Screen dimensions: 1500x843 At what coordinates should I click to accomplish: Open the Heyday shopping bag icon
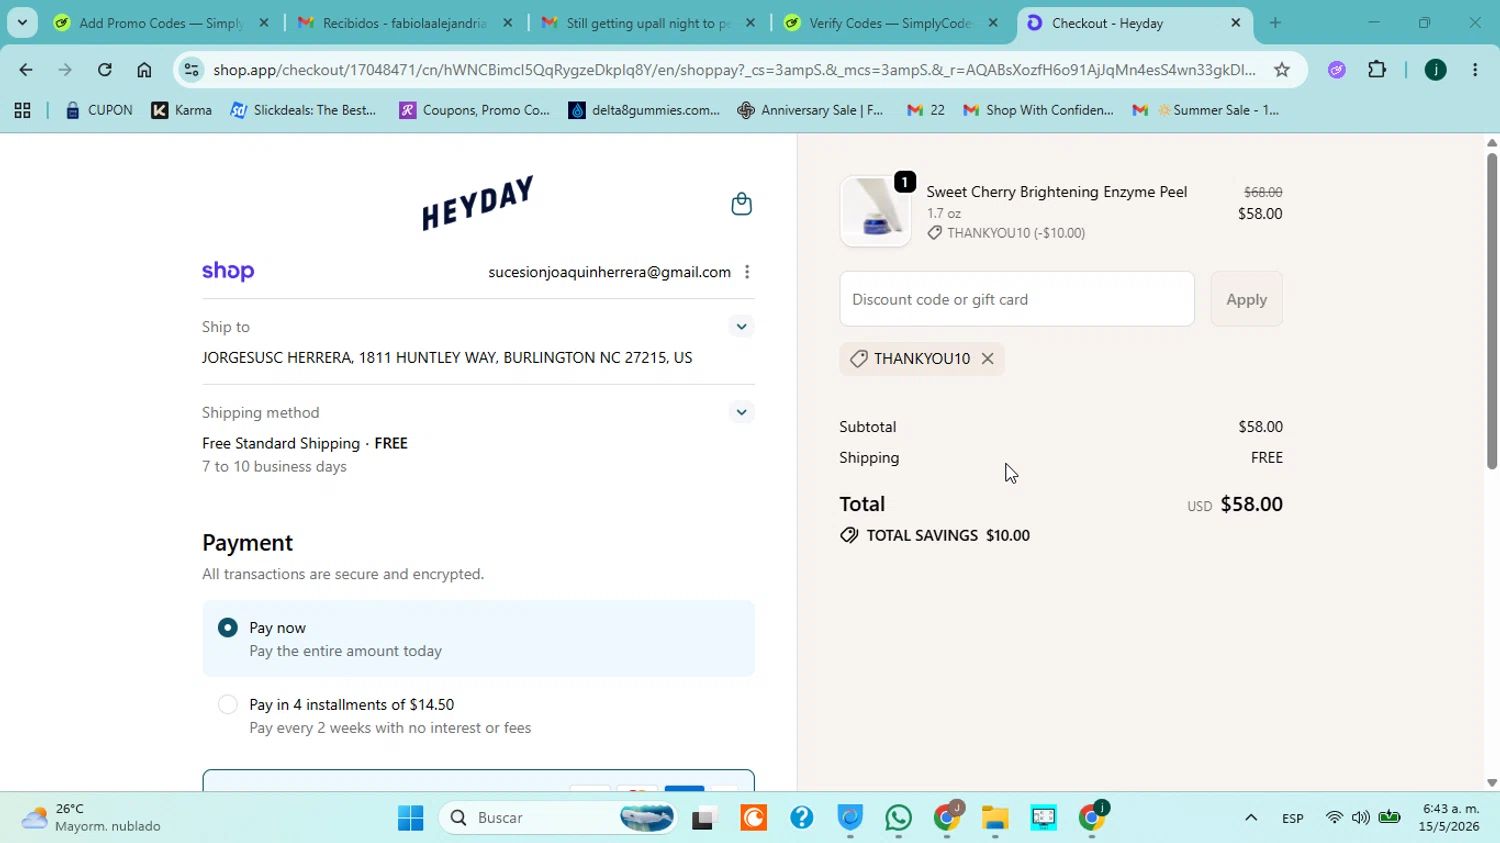pyautogui.click(x=741, y=204)
